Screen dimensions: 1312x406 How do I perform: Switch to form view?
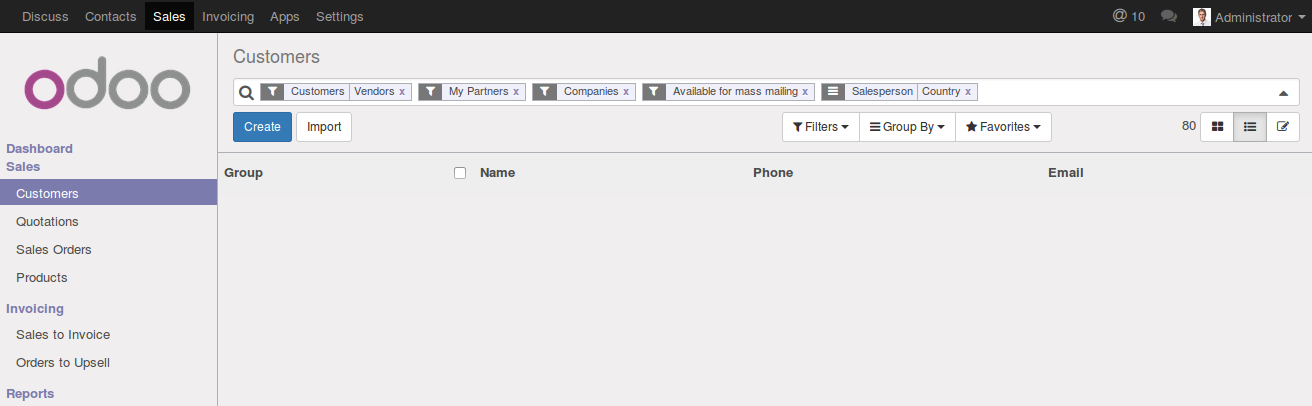click(1283, 127)
